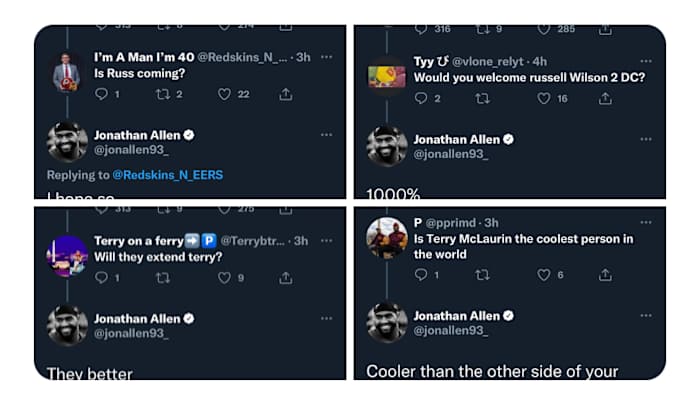The width and height of the screenshot is (700, 403).
Task: Share the Terry McLaurin coolest person tweet
Action: pyautogui.click(x=605, y=275)
